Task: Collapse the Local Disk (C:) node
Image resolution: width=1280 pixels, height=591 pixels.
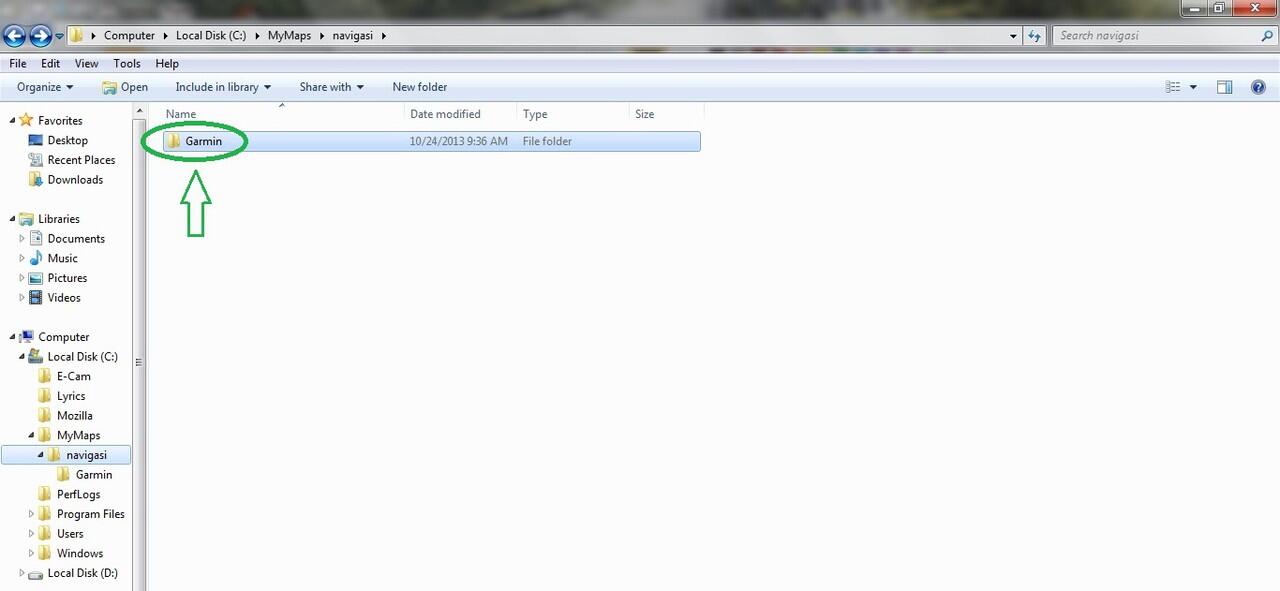Action: point(22,357)
